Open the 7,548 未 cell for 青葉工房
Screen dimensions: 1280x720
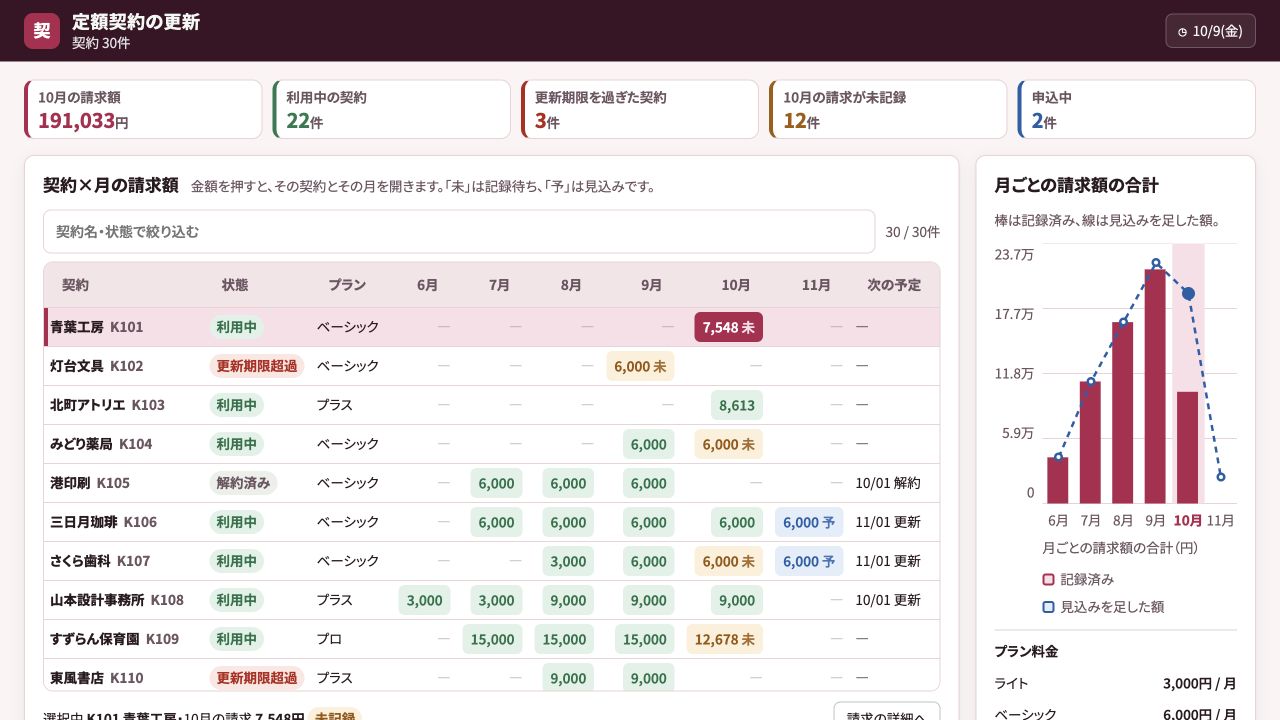tap(728, 327)
